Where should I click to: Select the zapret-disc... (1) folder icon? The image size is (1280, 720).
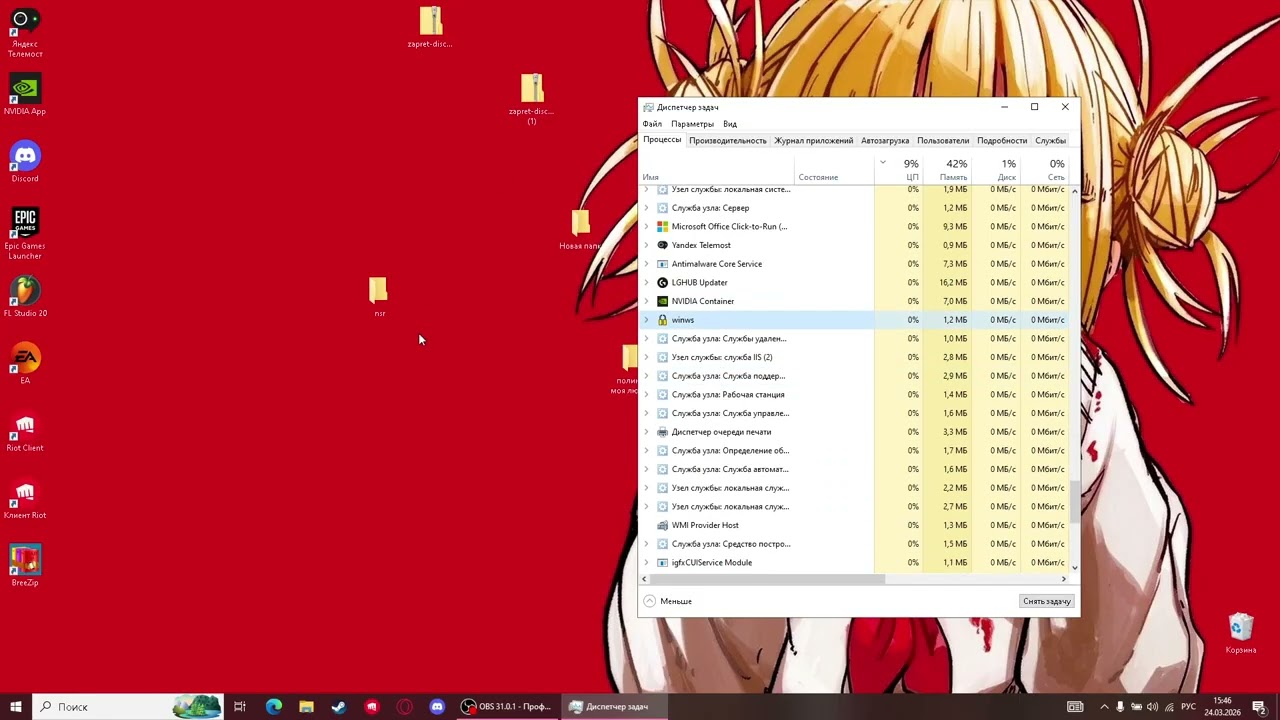pos(532,99)
